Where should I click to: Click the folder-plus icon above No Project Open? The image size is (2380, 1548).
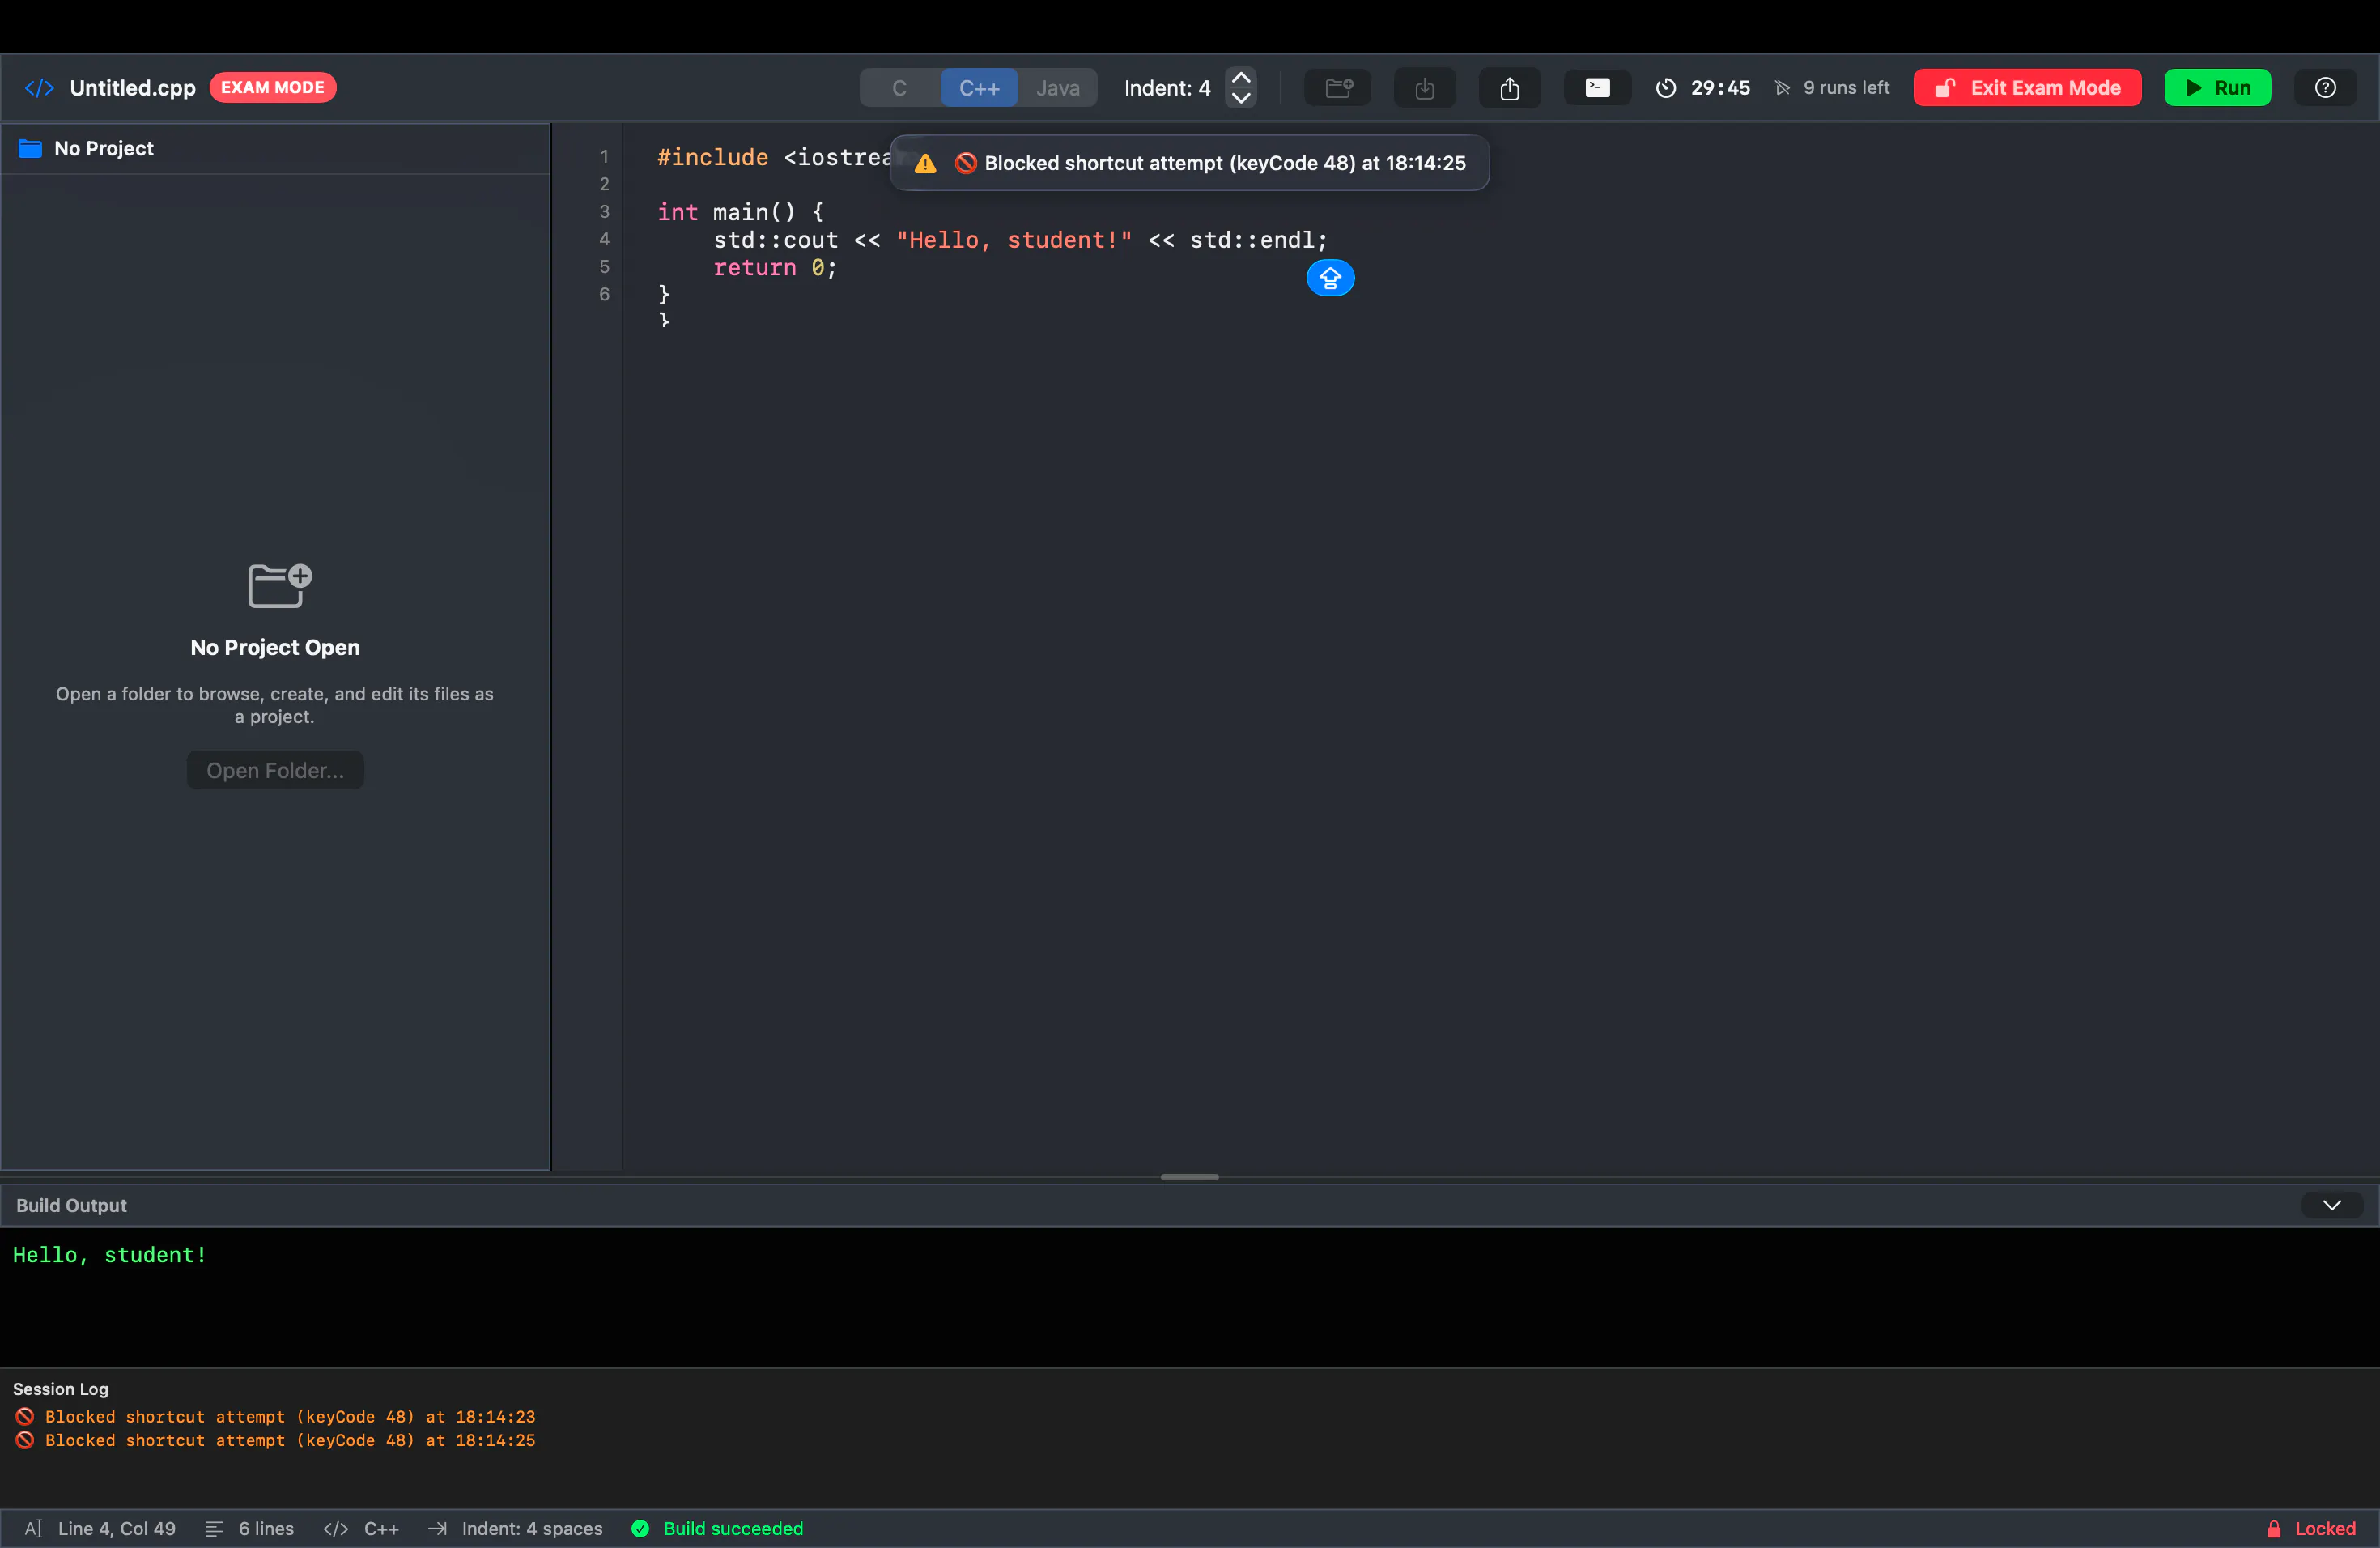pos(279,586)
